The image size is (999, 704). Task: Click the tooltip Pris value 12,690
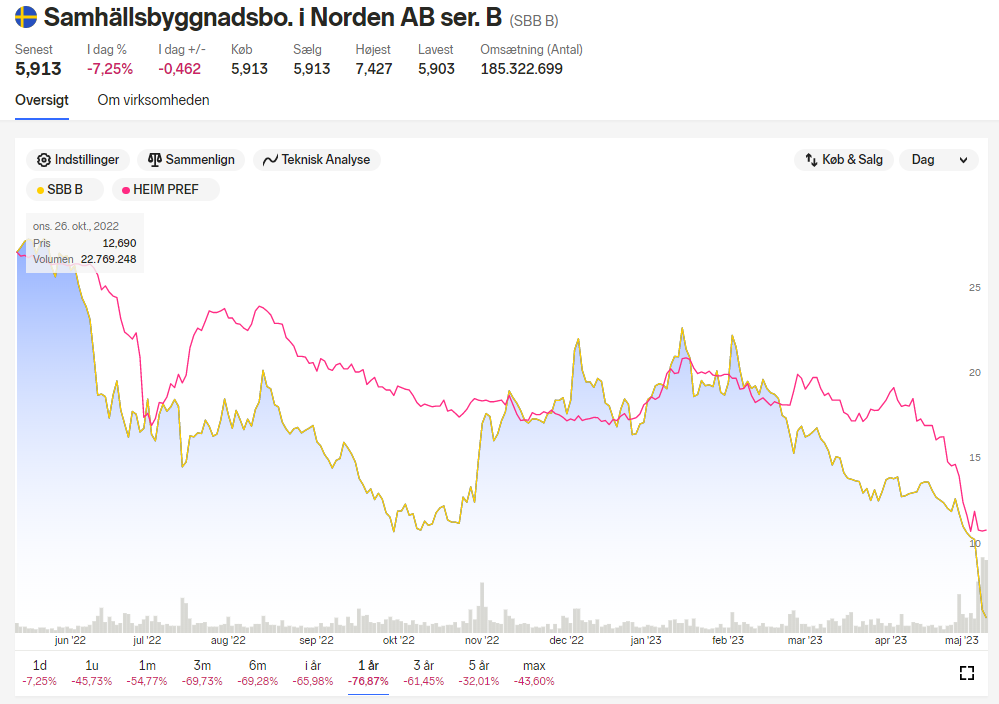coord(119,243)
